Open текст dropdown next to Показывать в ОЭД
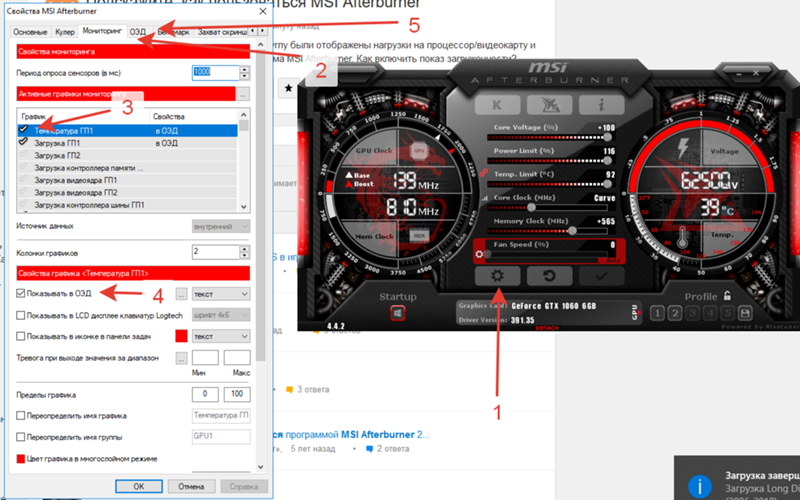The width and height of the screenshot is (800, 500). (x=221, y=294)
